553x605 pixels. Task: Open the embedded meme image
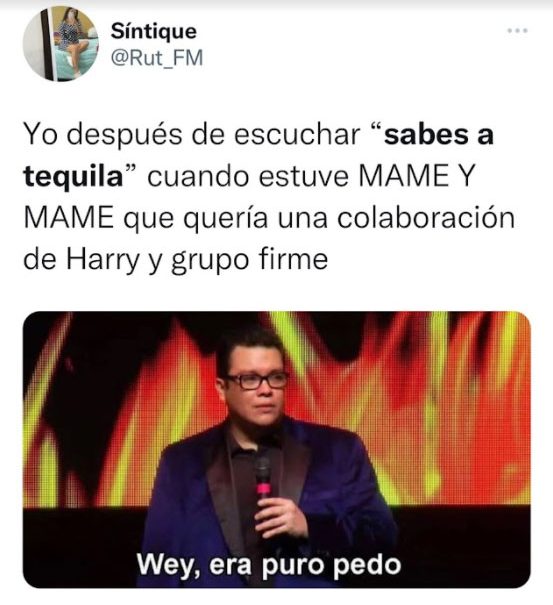click(277, 450)
